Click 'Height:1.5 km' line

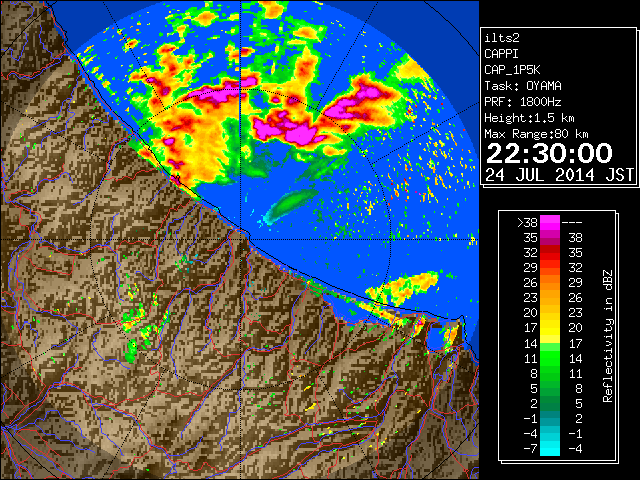pos(529,118)
